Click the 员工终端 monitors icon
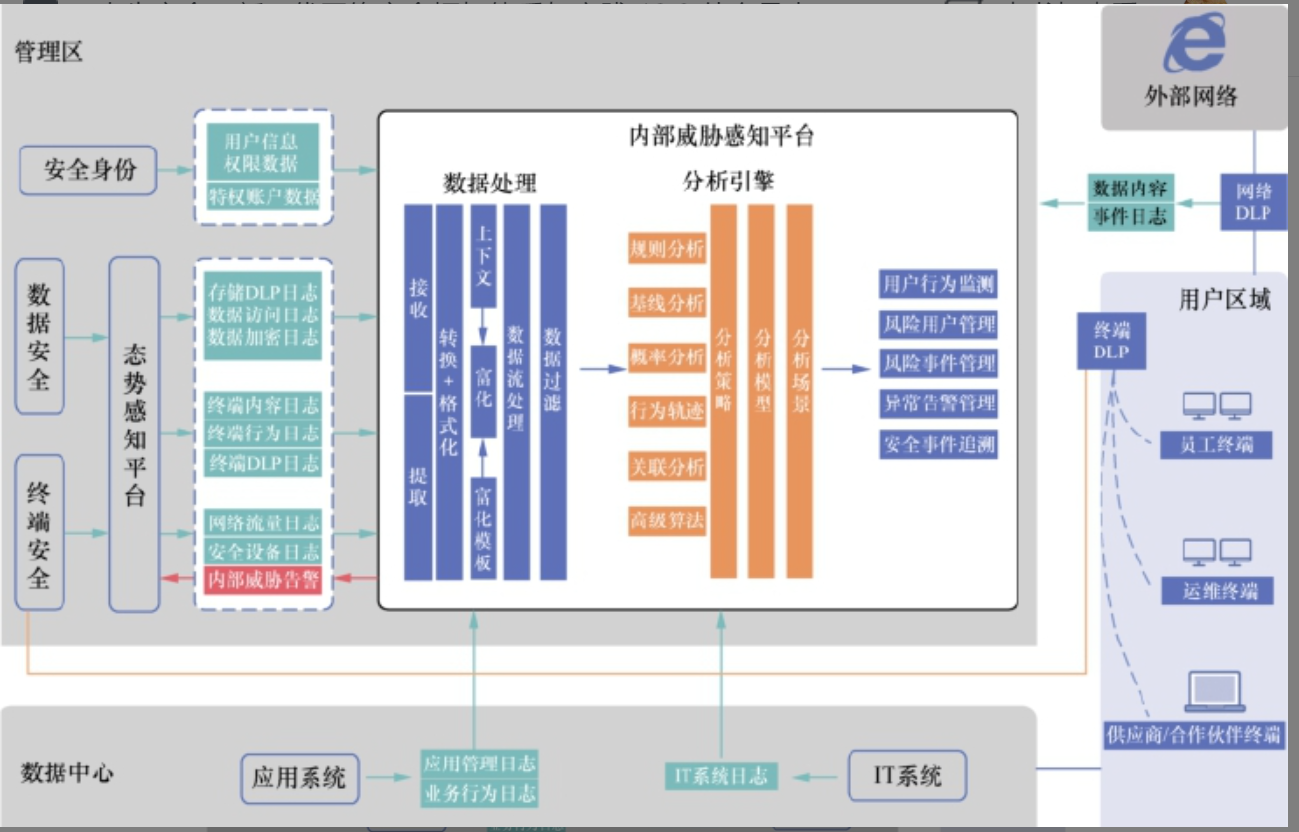1299x832 pixels. (1217, 406)
